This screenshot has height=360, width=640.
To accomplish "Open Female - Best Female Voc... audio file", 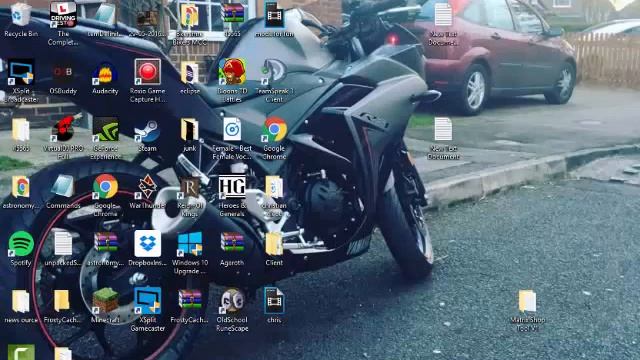I will point(232,130).
